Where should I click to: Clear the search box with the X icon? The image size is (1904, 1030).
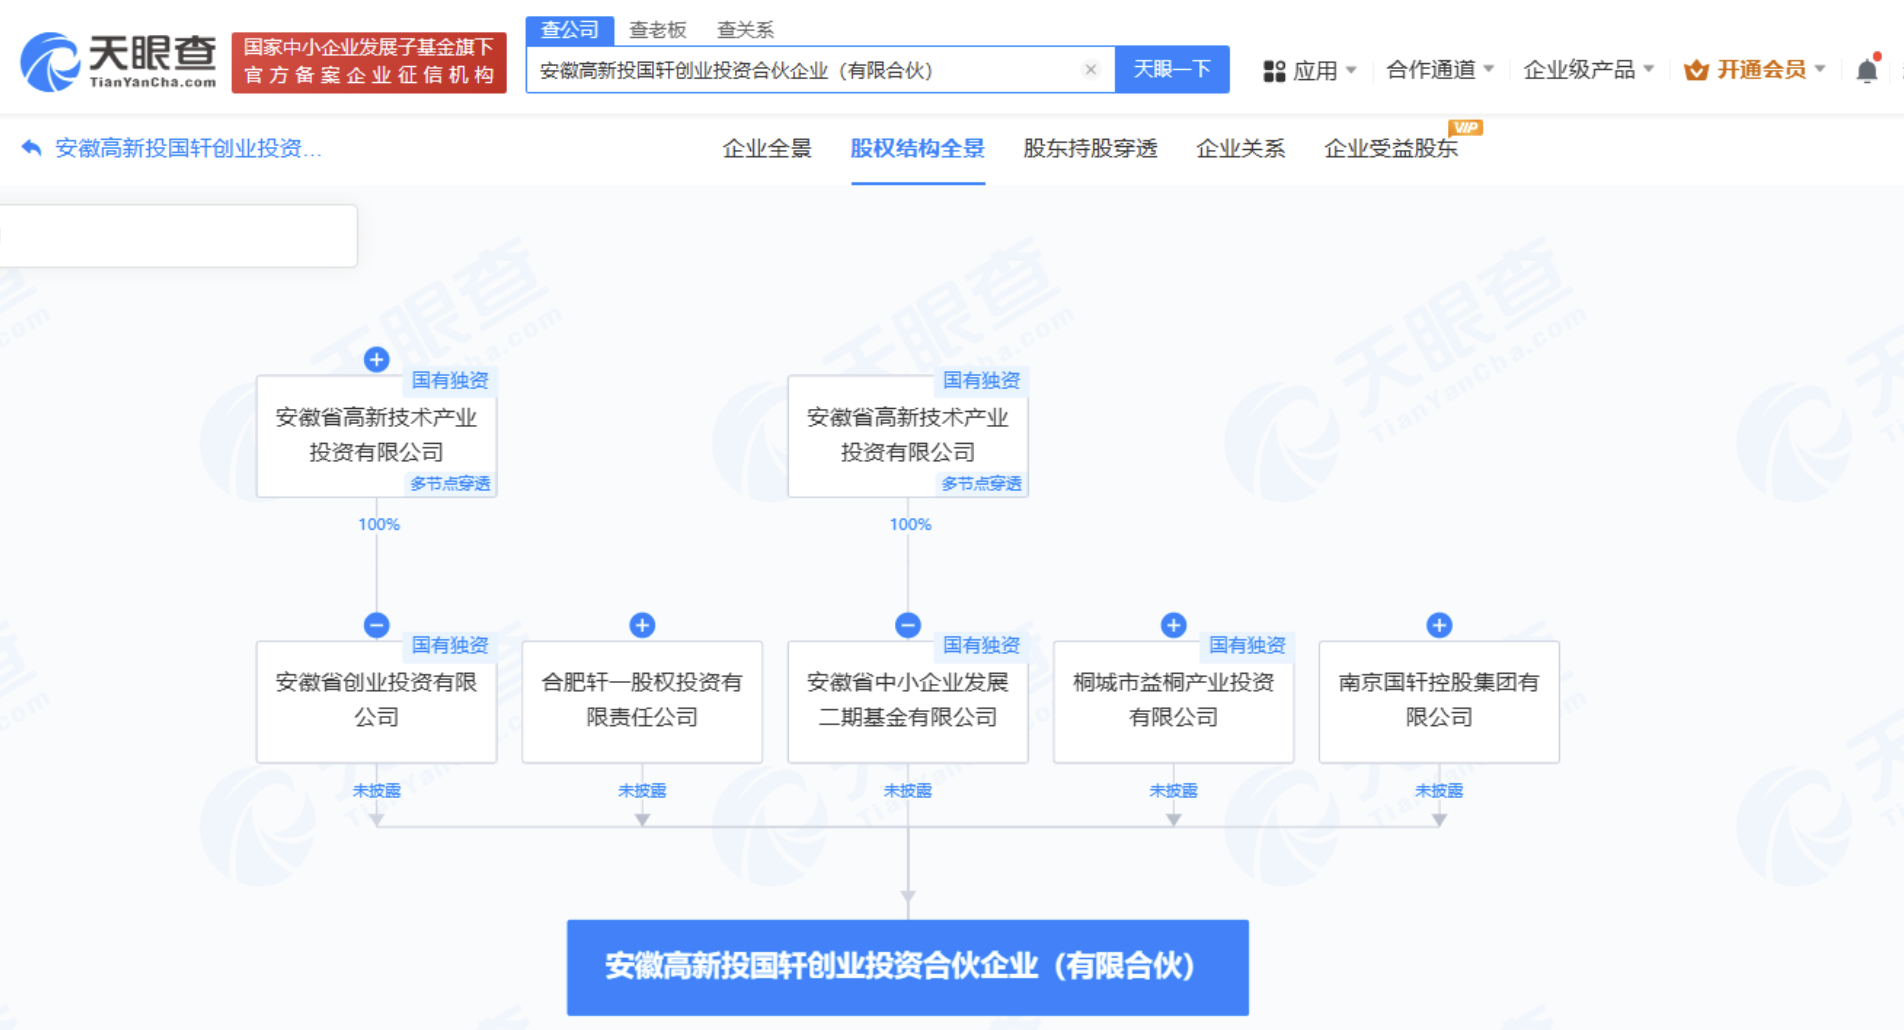coord(1090,69)
